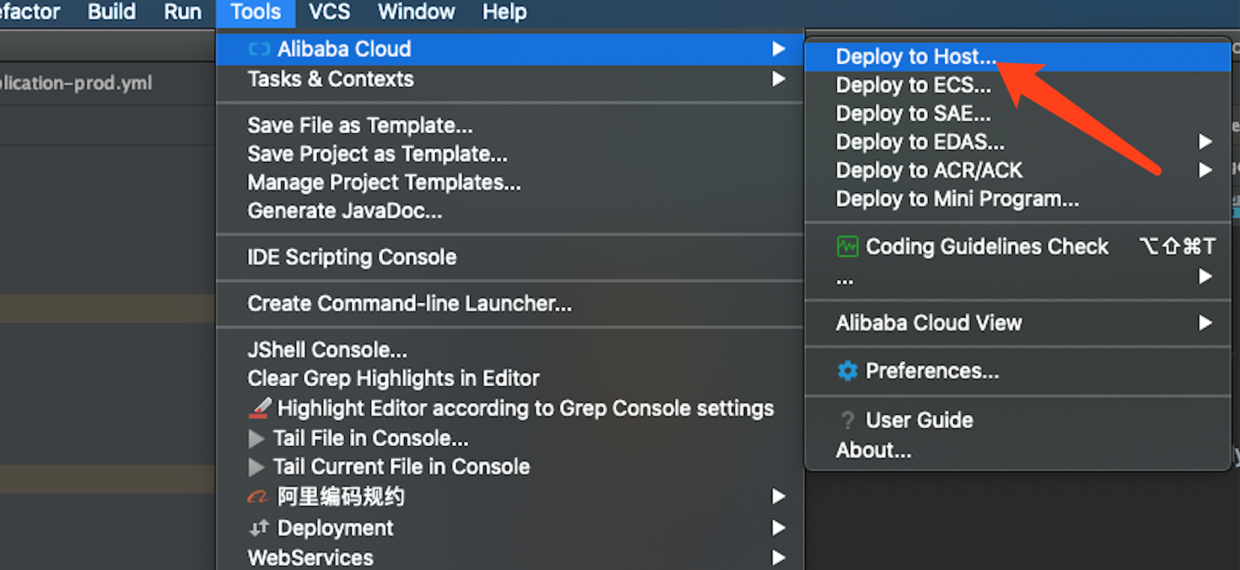Image resolution: width=1240 pixels, height=570 pixels.
Task: Click the Deployment arrows icon
Action: tap(259, 528)
